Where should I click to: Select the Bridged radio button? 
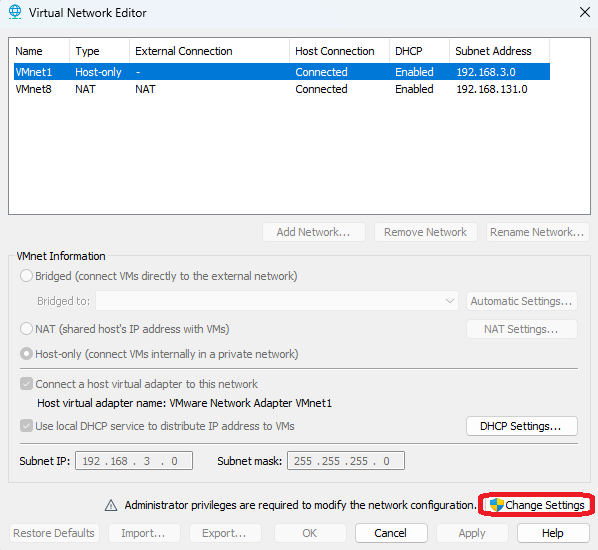26,276
